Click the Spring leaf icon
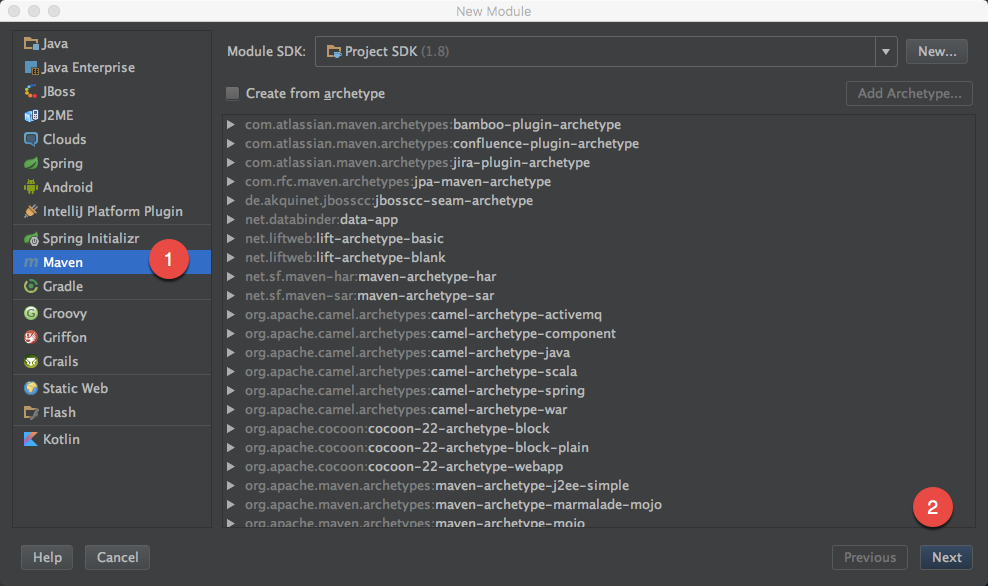 click(x=31, y=163)
